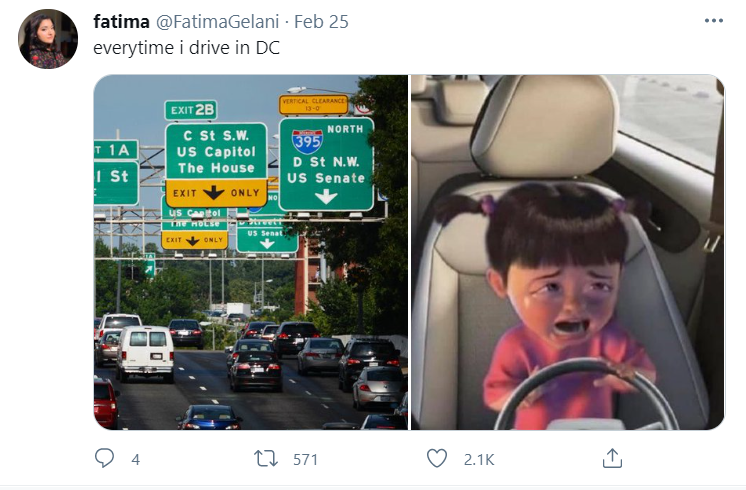Share the tweet using the upload arrow icon

pos(612,458)
